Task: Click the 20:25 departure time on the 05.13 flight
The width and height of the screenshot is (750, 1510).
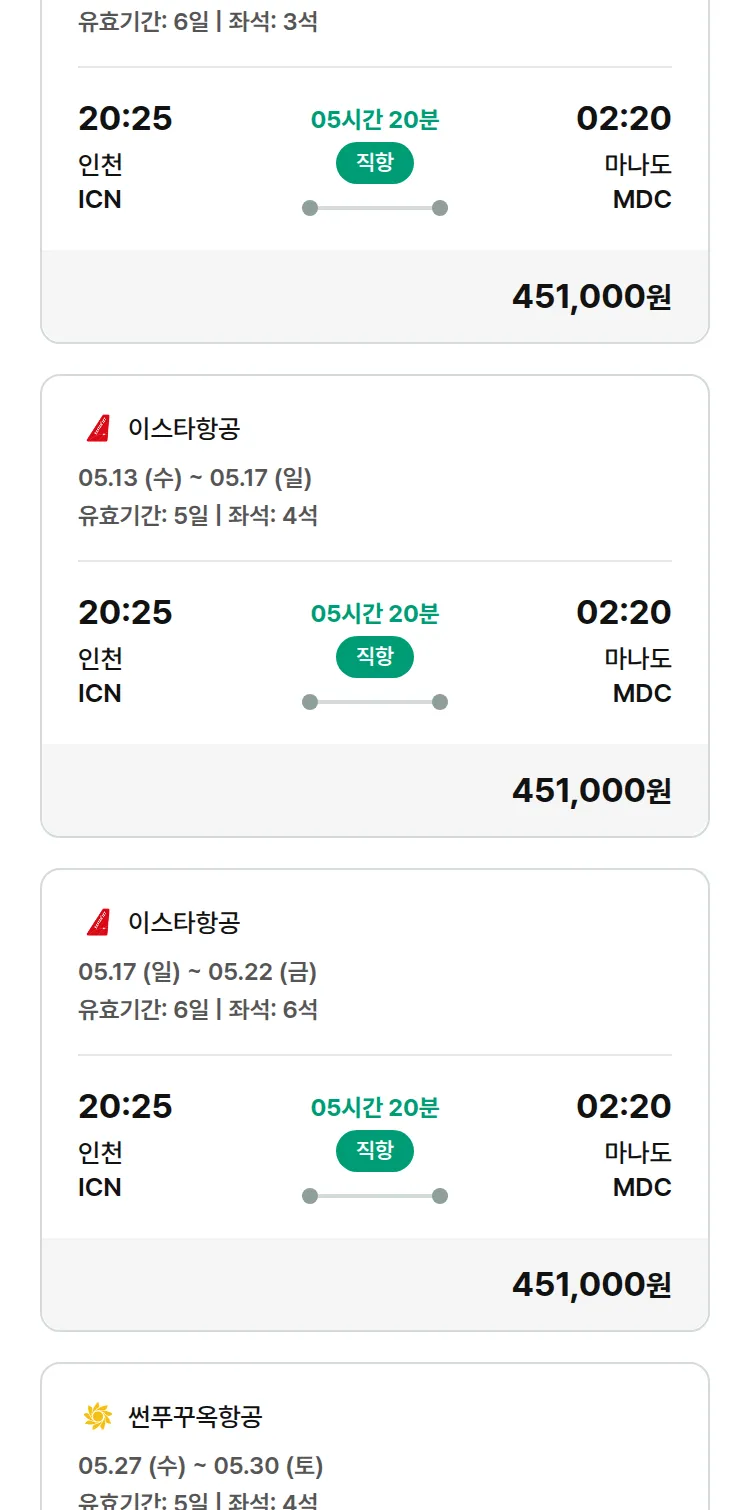Action: (x=125, y=612)
